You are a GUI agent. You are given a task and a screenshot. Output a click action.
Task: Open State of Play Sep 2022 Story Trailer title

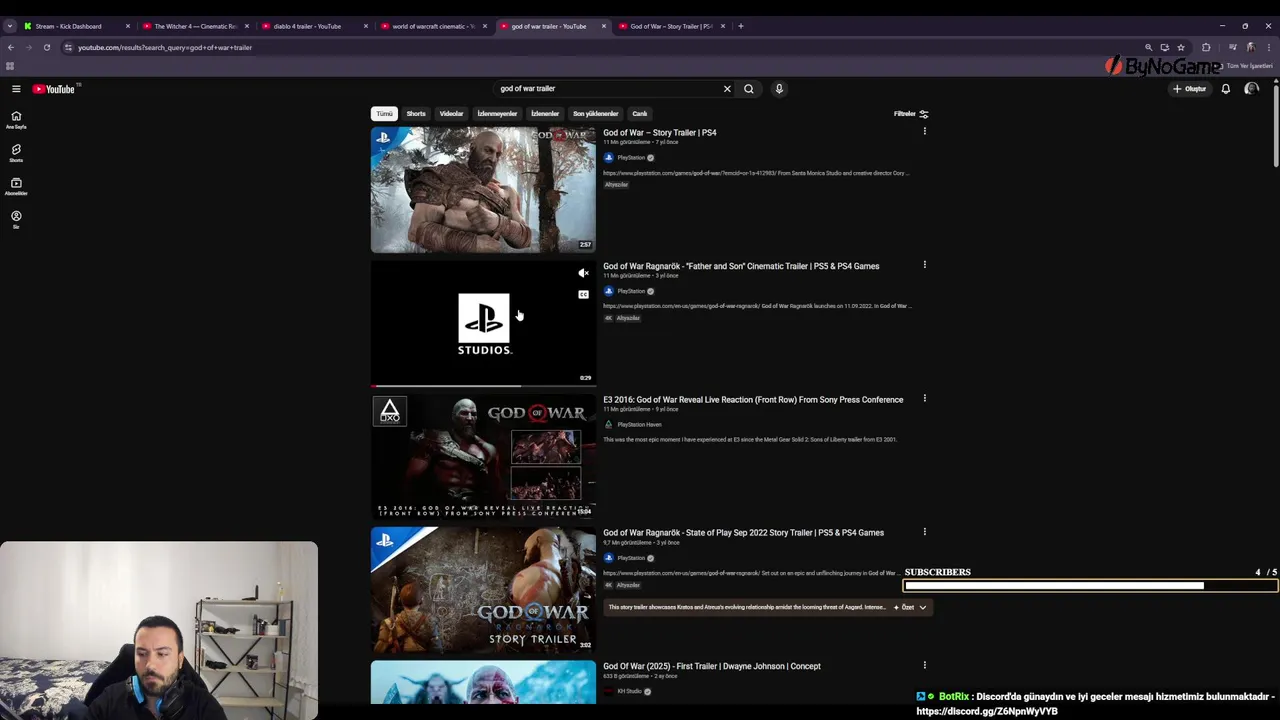pyautogui.click(x=743, y=533)
